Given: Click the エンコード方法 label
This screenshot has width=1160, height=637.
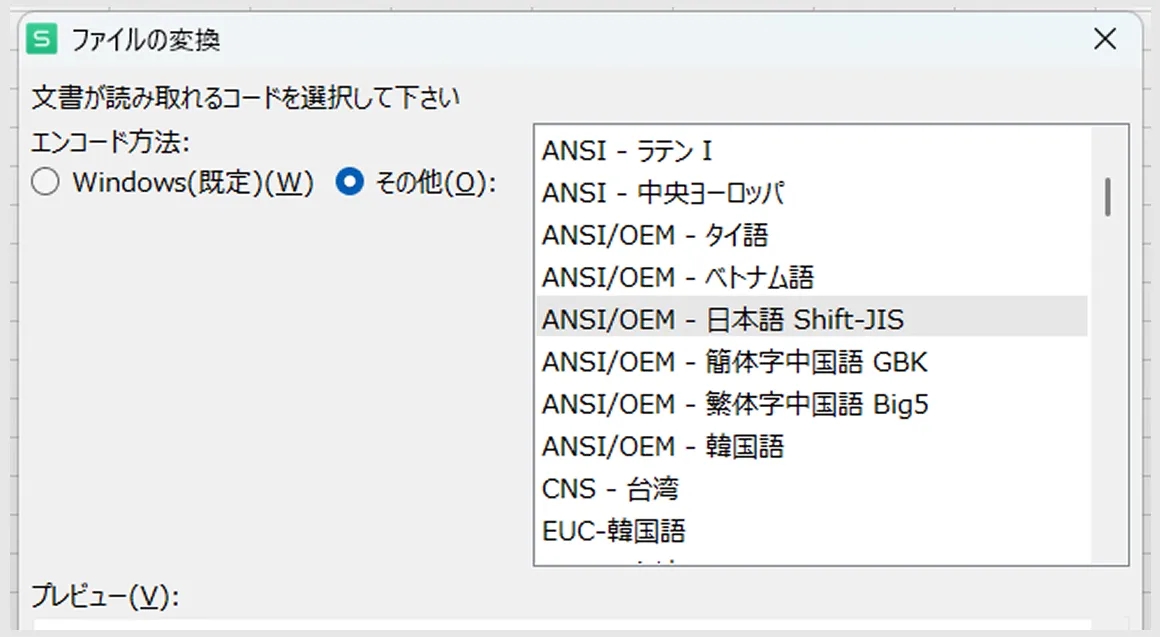Looking at the screenshot, I should (110, 142).
